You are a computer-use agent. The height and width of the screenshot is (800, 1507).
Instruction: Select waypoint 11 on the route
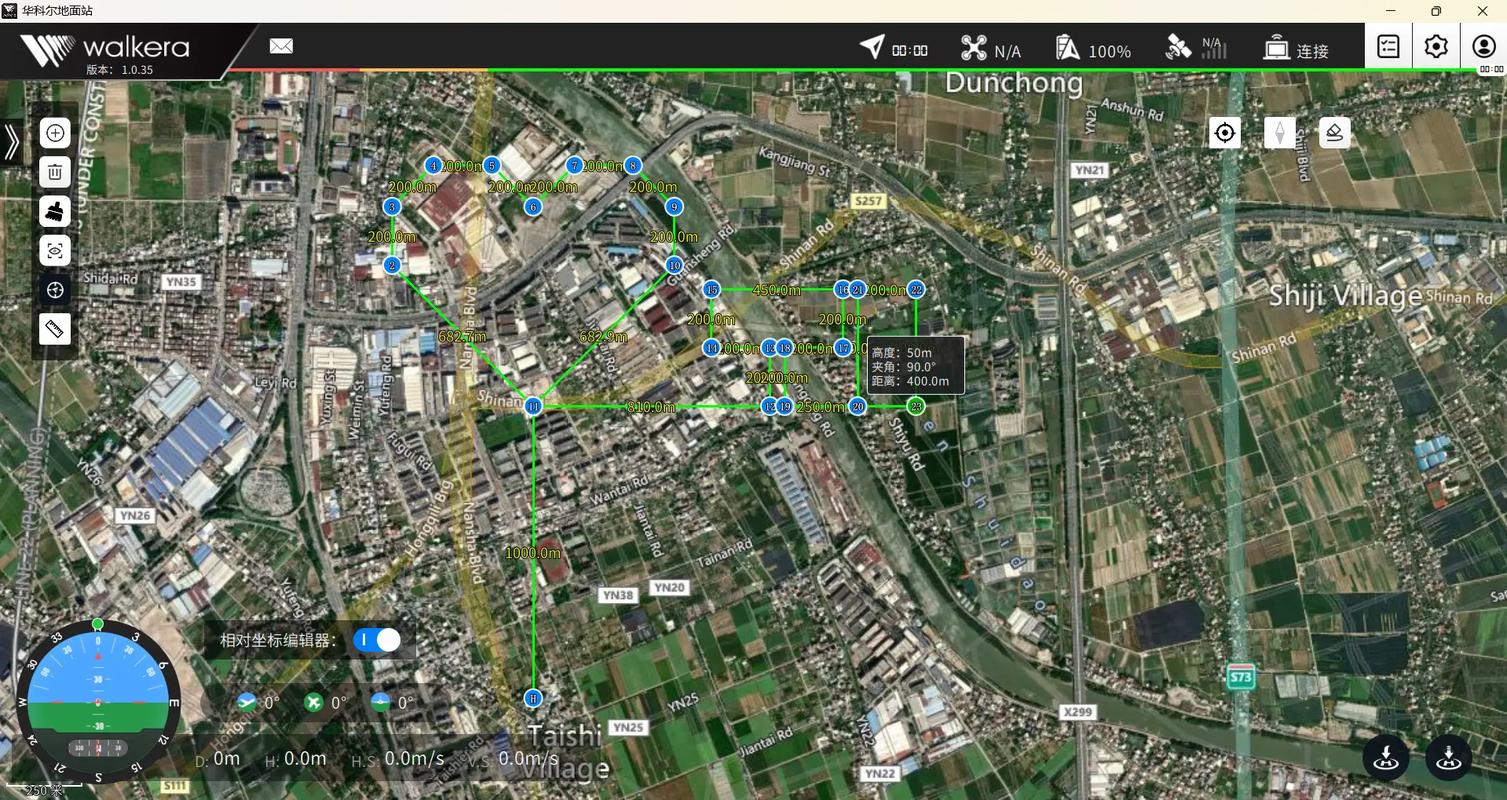pyautogui.click(x=534, y=406)
